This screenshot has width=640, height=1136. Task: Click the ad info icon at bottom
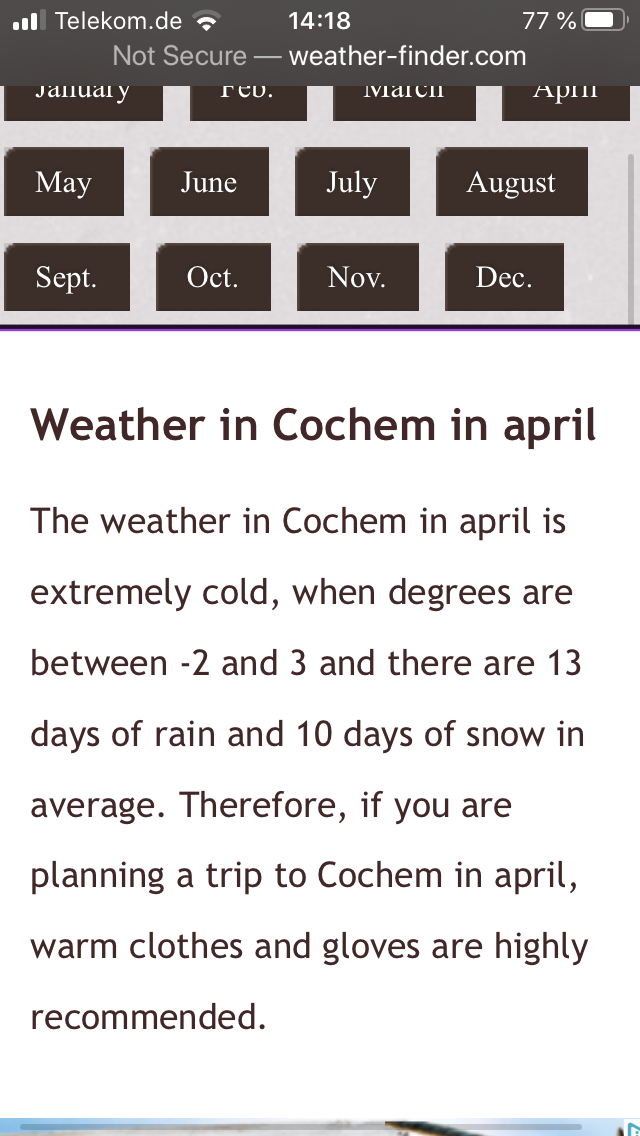[x=631, y=1127]
